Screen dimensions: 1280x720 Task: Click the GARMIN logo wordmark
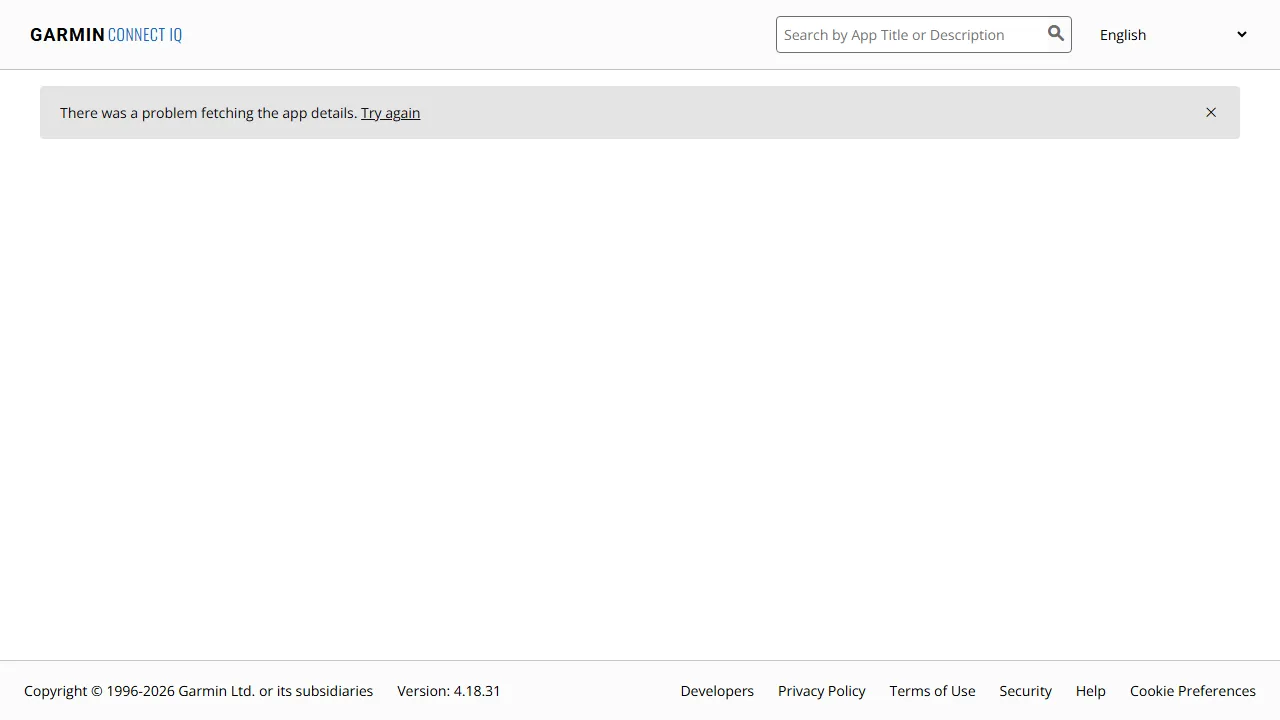point(67,35)
